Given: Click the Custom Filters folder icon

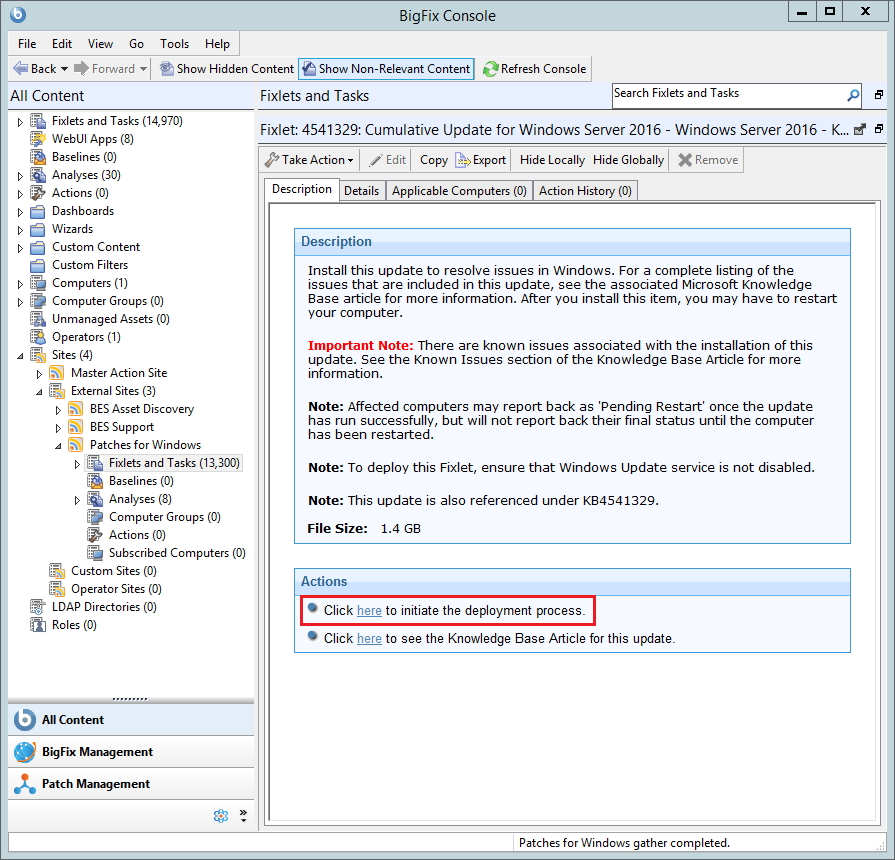Looking at the screenshot, I should pos(38,265).
